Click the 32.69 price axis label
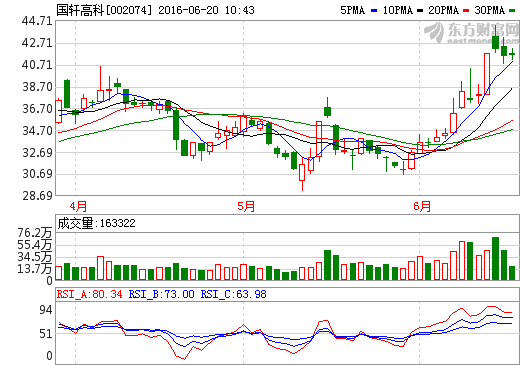 click(x=37, y=153)
